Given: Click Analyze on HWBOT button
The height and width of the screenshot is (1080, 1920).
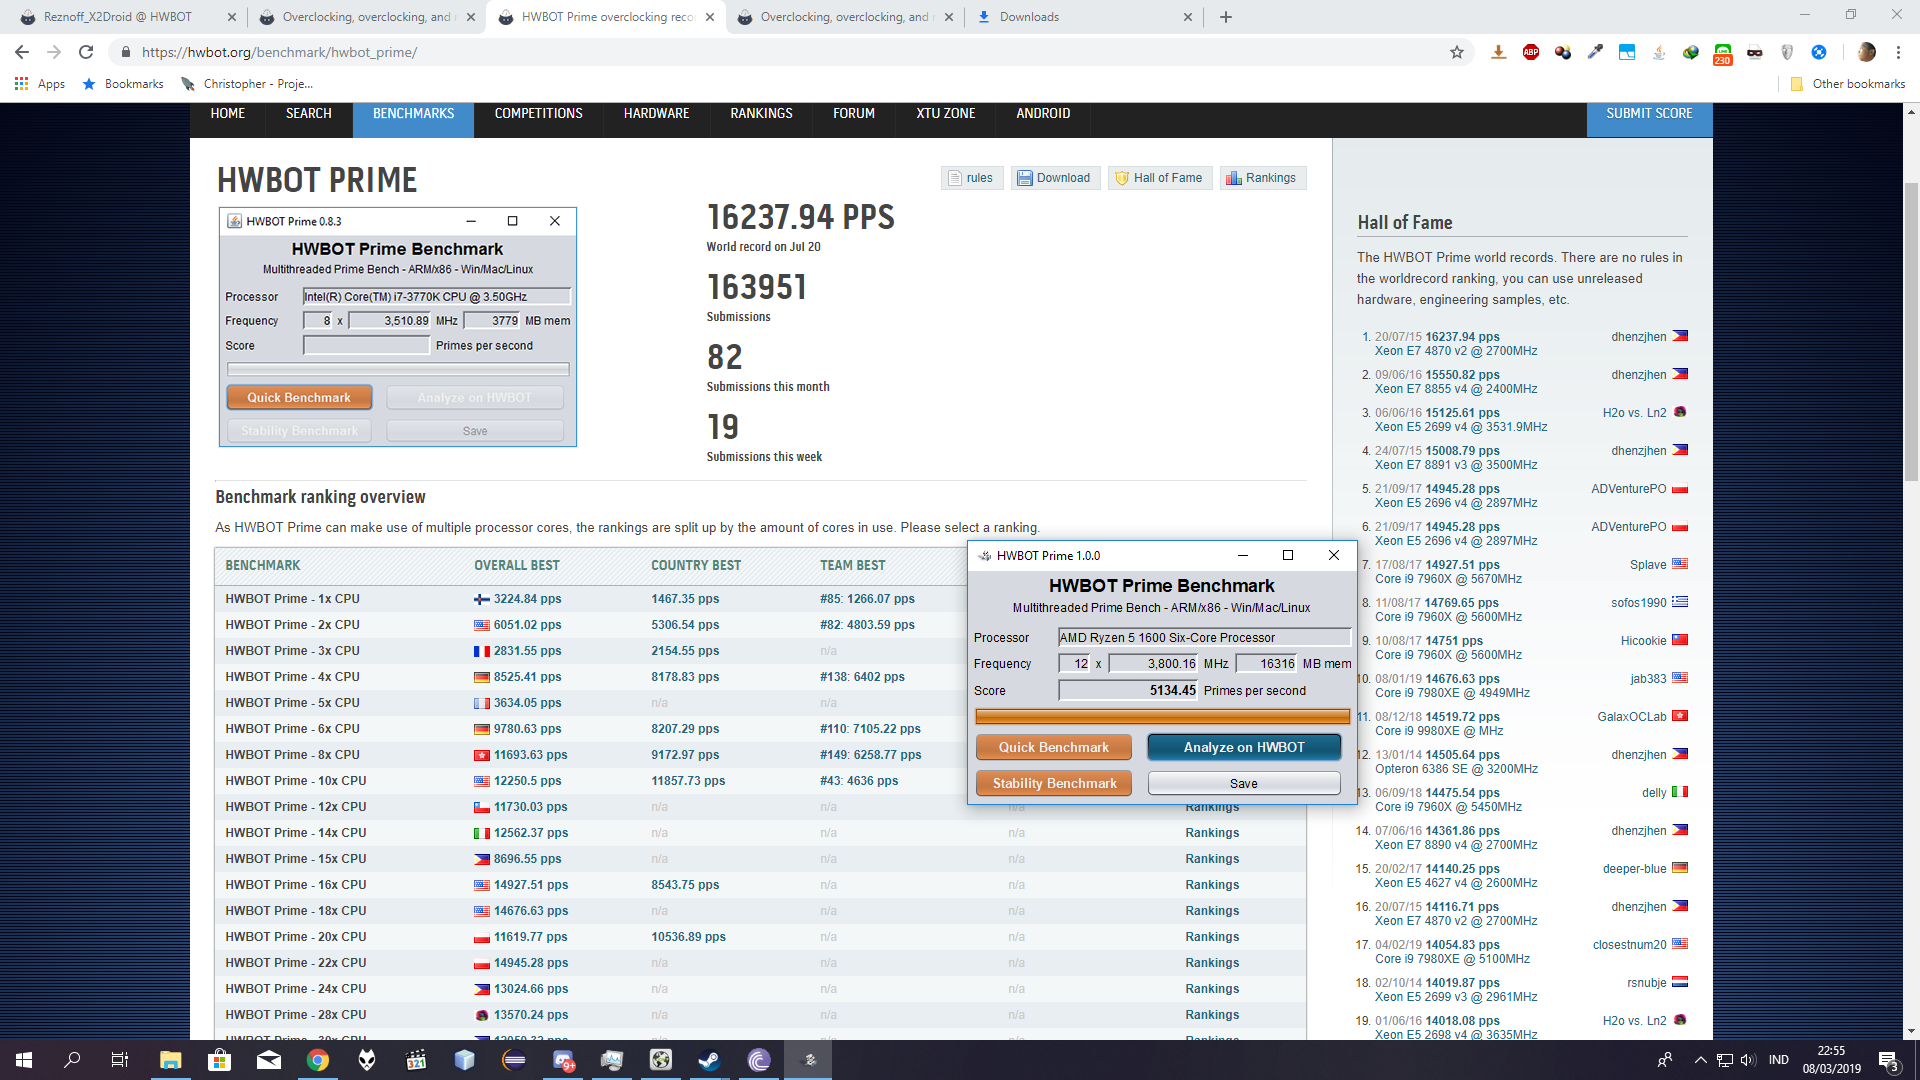Looking at the screenshot, I should click(1243, 748).
